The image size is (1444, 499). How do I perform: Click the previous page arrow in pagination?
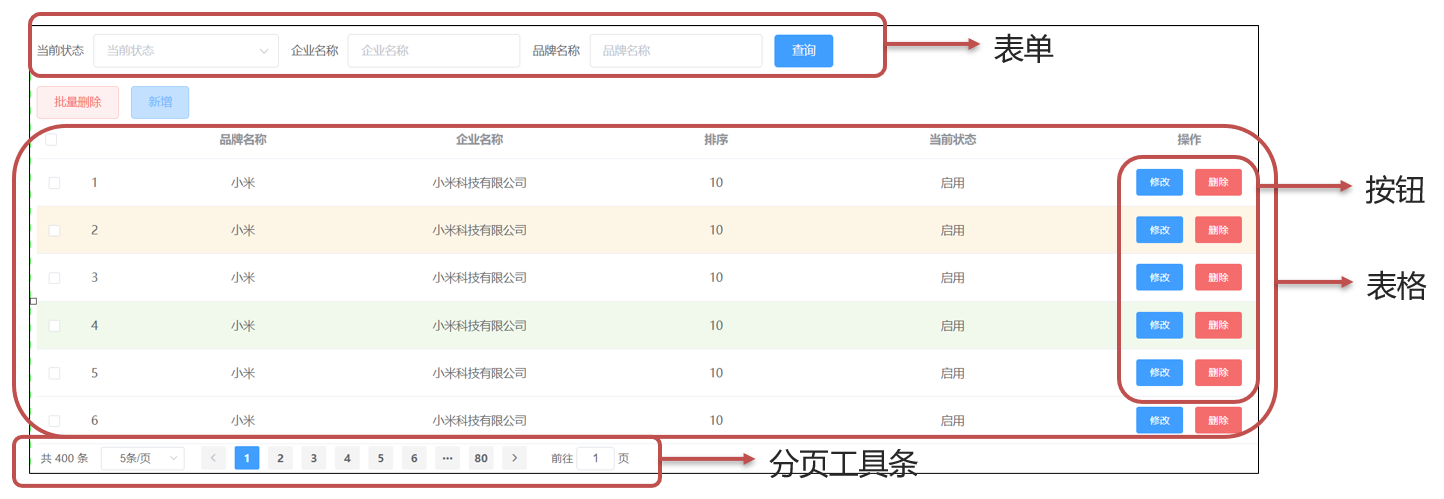[x=213, y=458]
